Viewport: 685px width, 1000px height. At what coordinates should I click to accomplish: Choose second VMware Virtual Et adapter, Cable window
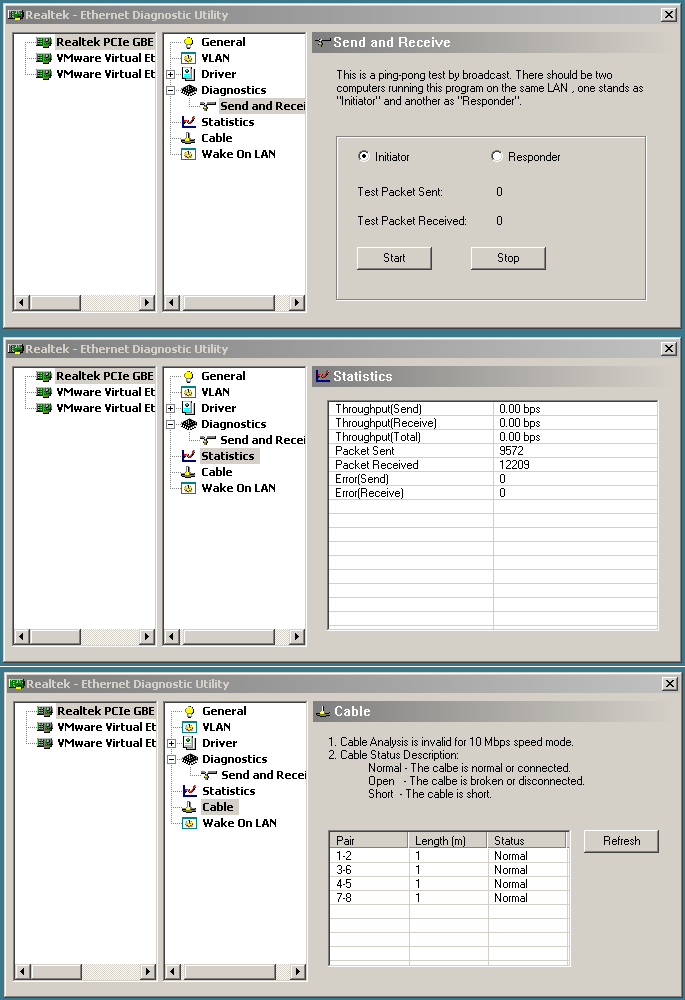(107, 743)
